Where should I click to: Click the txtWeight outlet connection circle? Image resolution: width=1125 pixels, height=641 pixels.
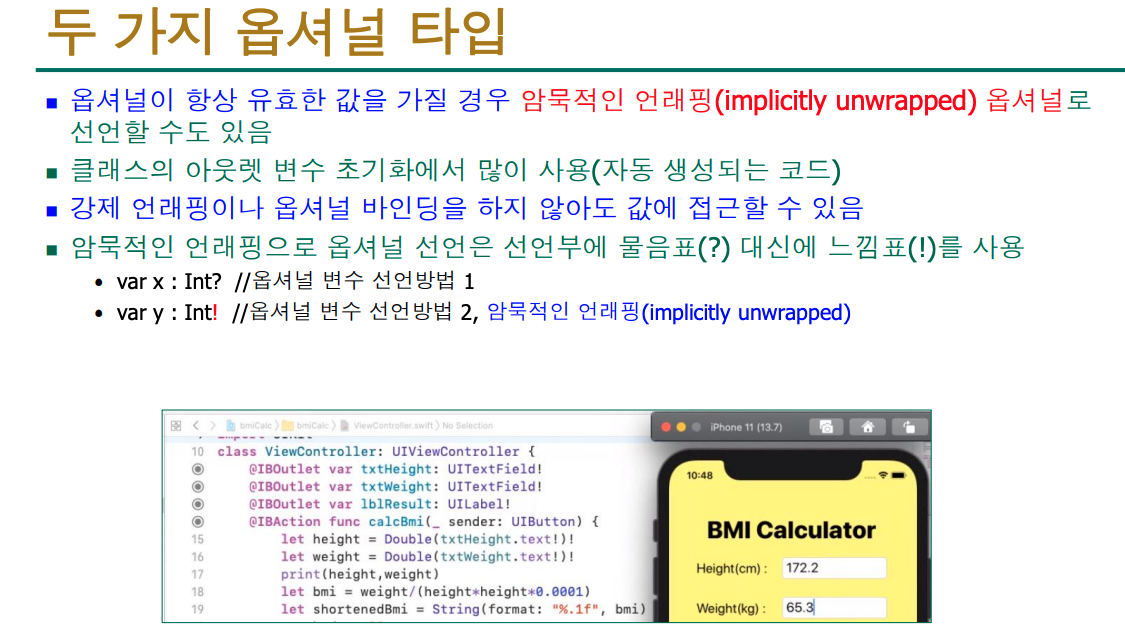[198, 487]
